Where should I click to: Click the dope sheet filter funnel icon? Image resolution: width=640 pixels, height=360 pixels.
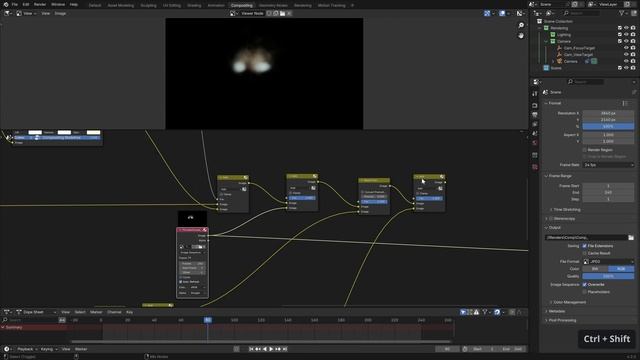[x=484, y=312]
